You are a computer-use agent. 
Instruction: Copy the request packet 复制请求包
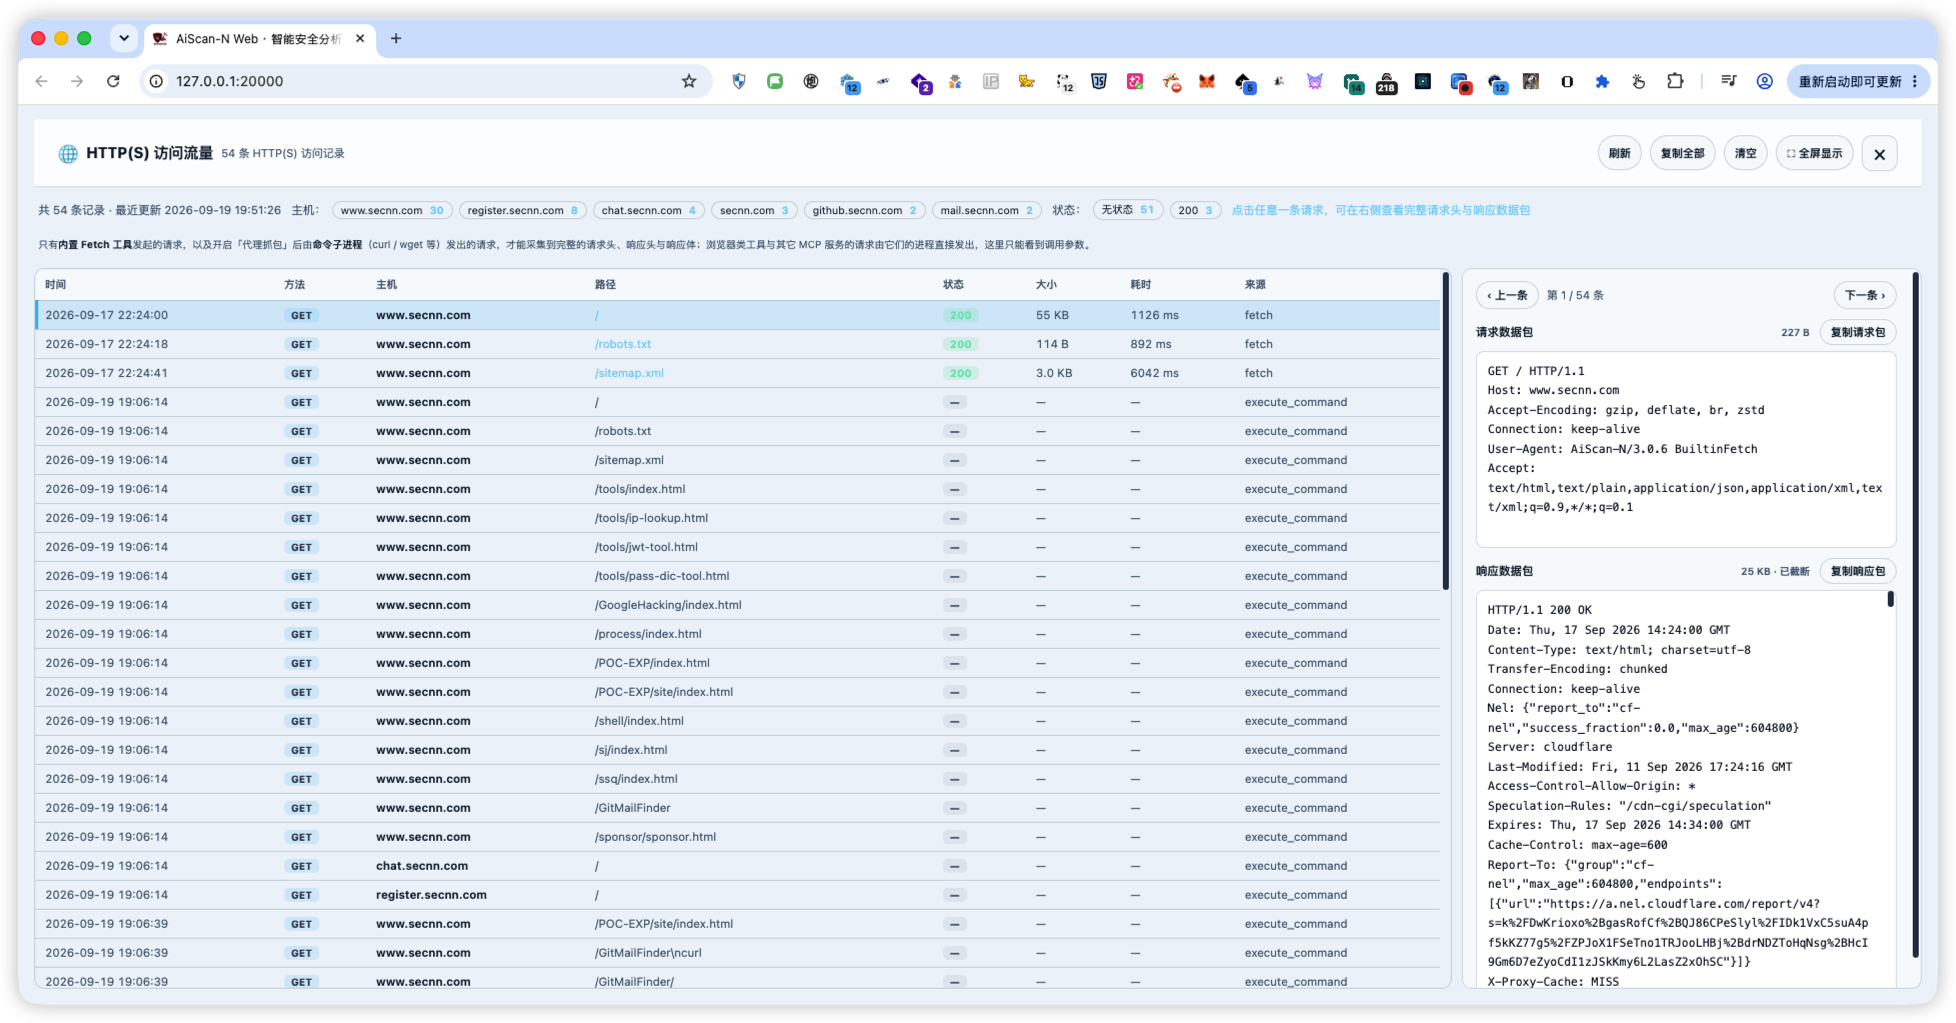[x=1857, y=332]
